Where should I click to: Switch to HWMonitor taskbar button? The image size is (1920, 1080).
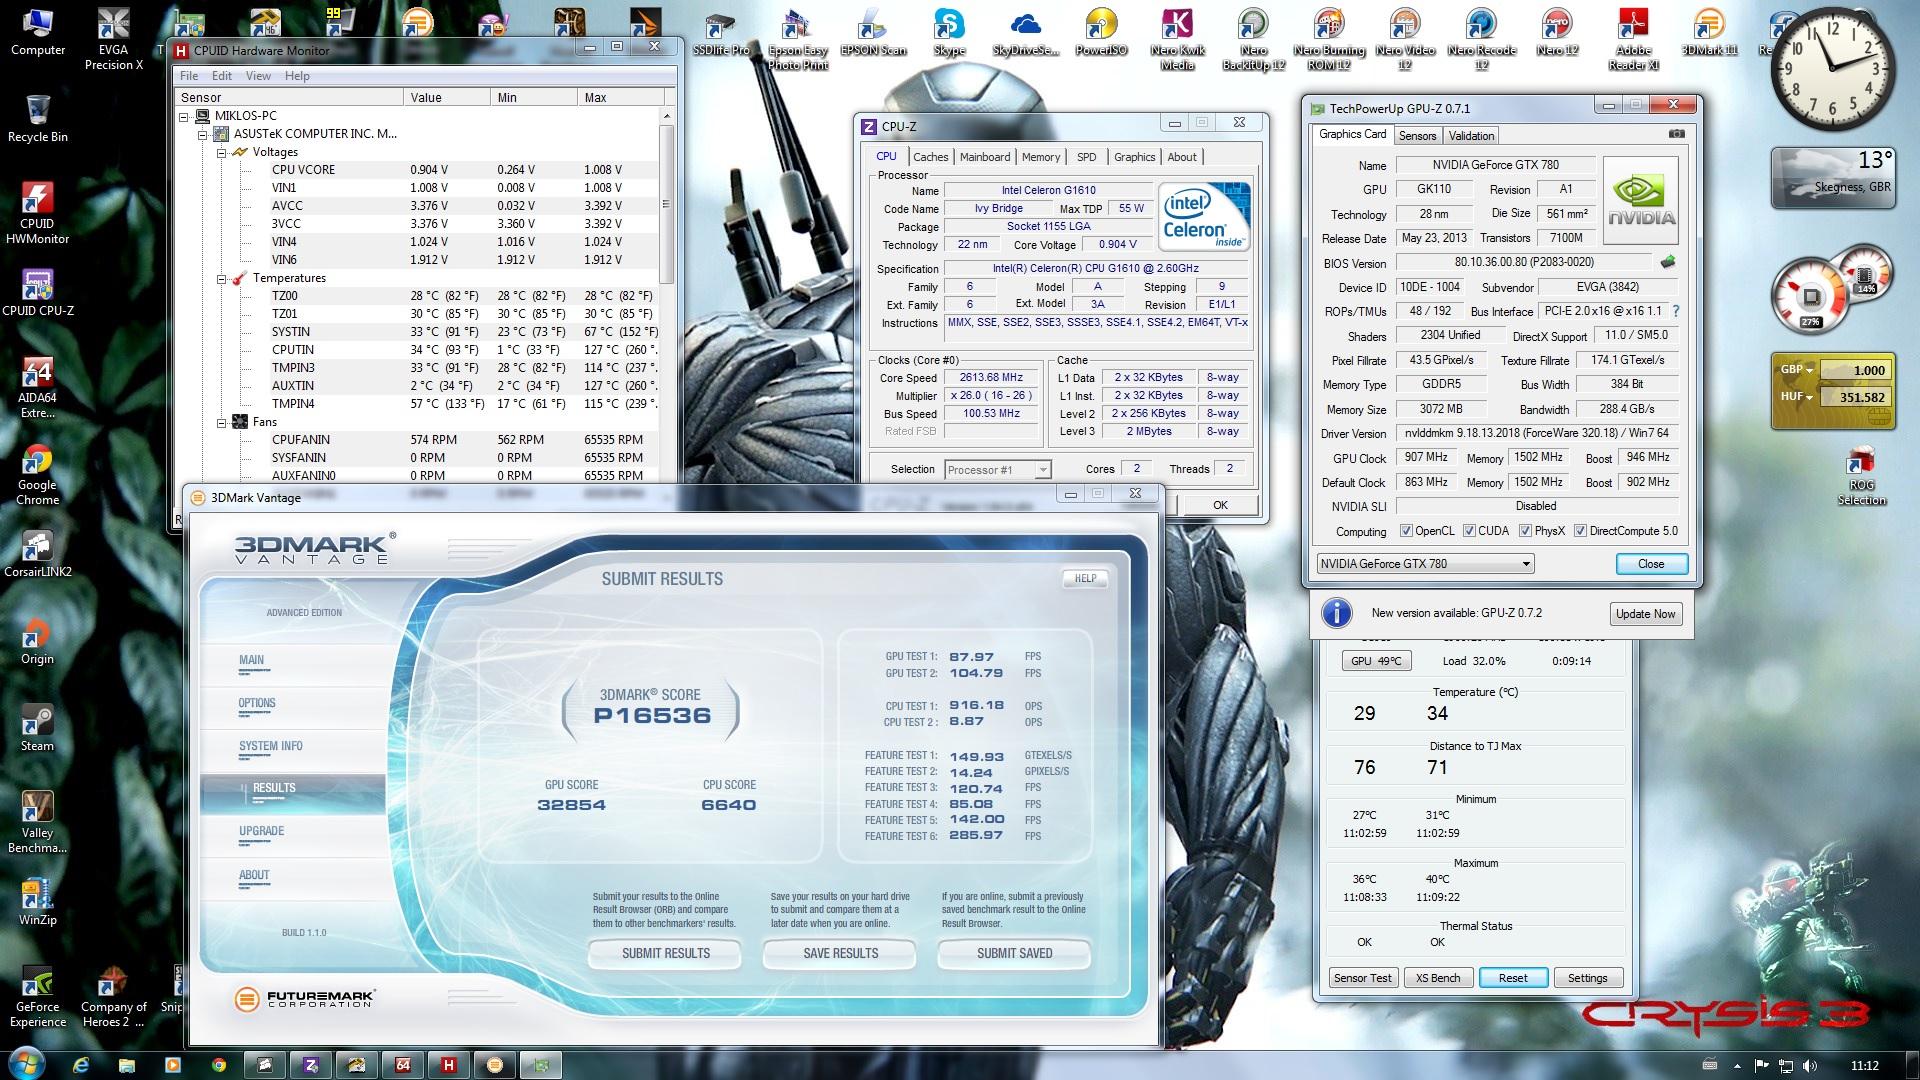point(449,1065)
